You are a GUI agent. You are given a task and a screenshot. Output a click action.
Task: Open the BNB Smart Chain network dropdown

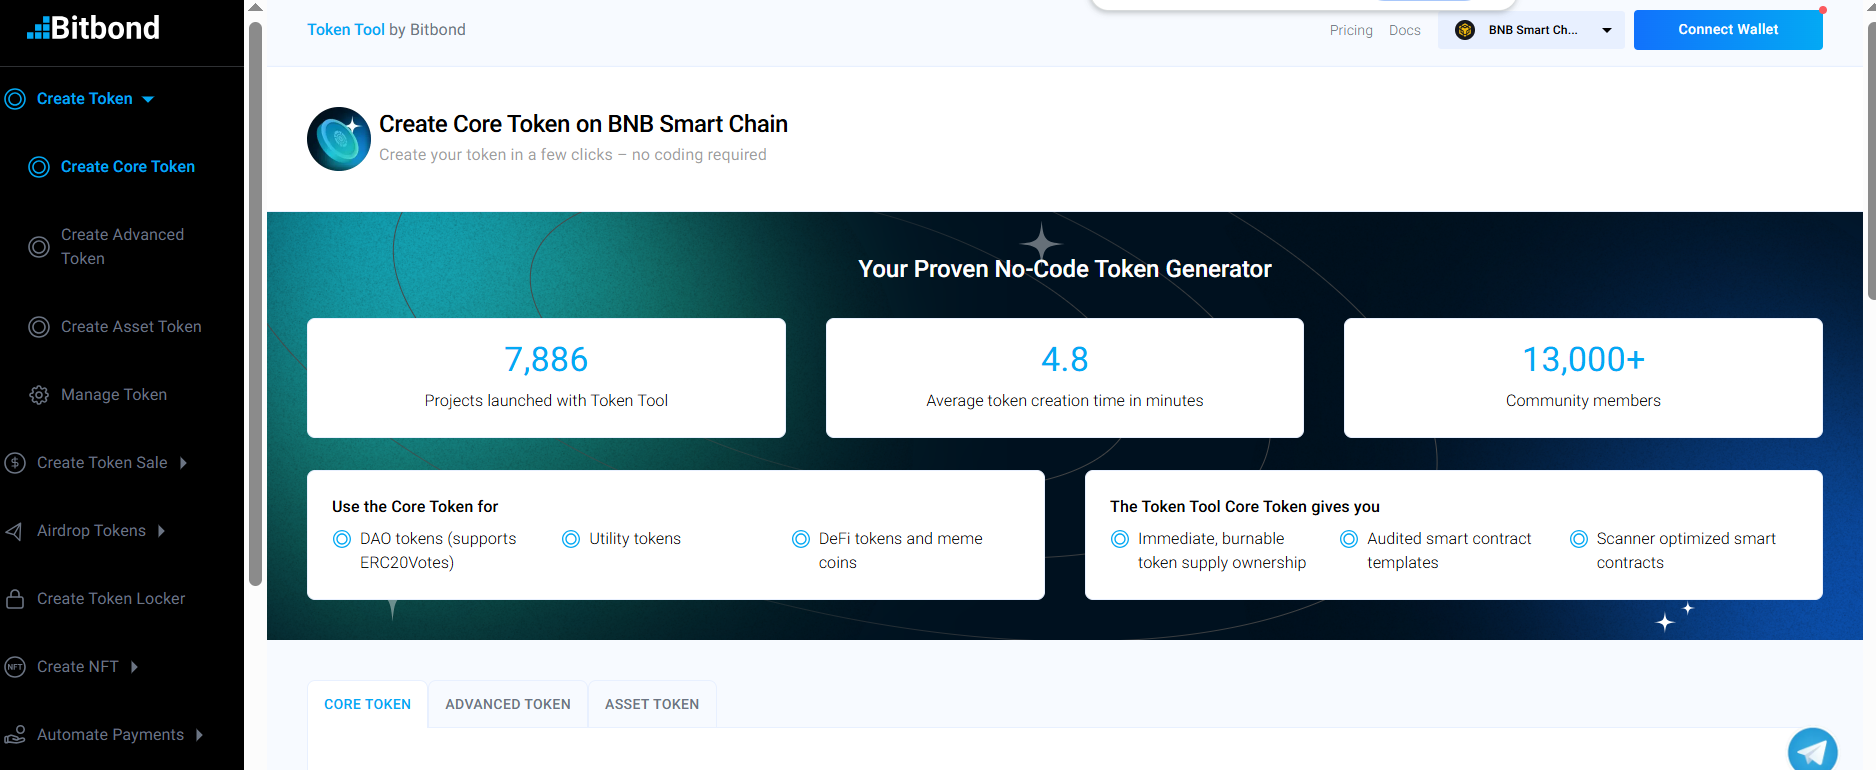click(1532, 30)
